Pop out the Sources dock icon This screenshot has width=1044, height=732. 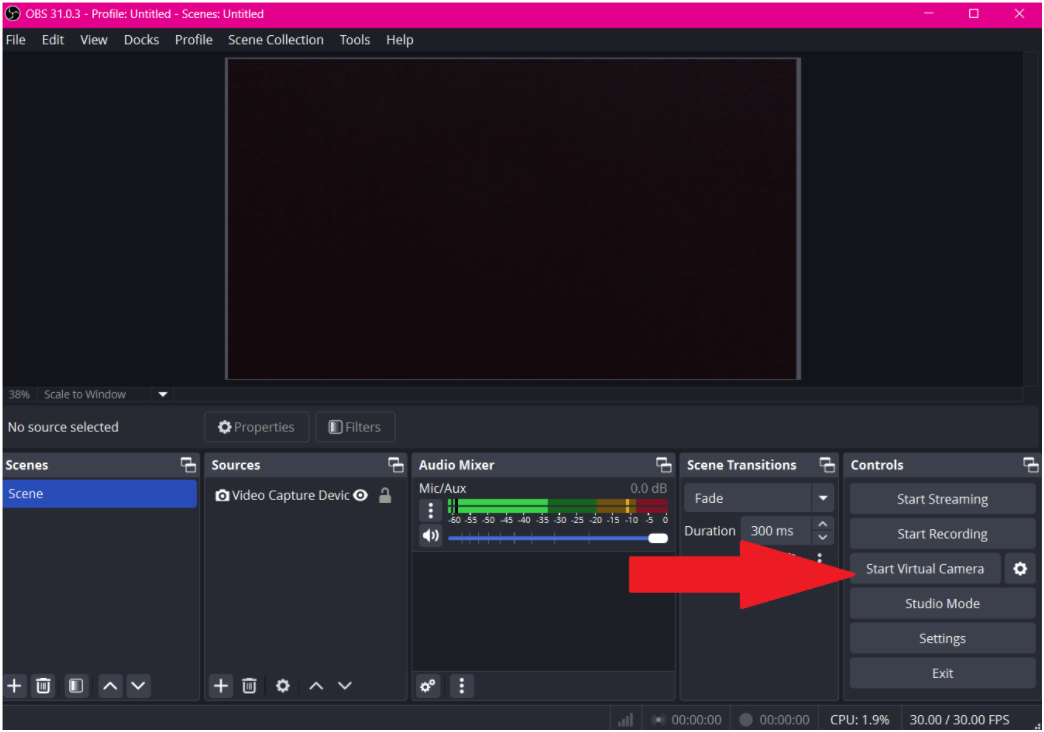396,465
